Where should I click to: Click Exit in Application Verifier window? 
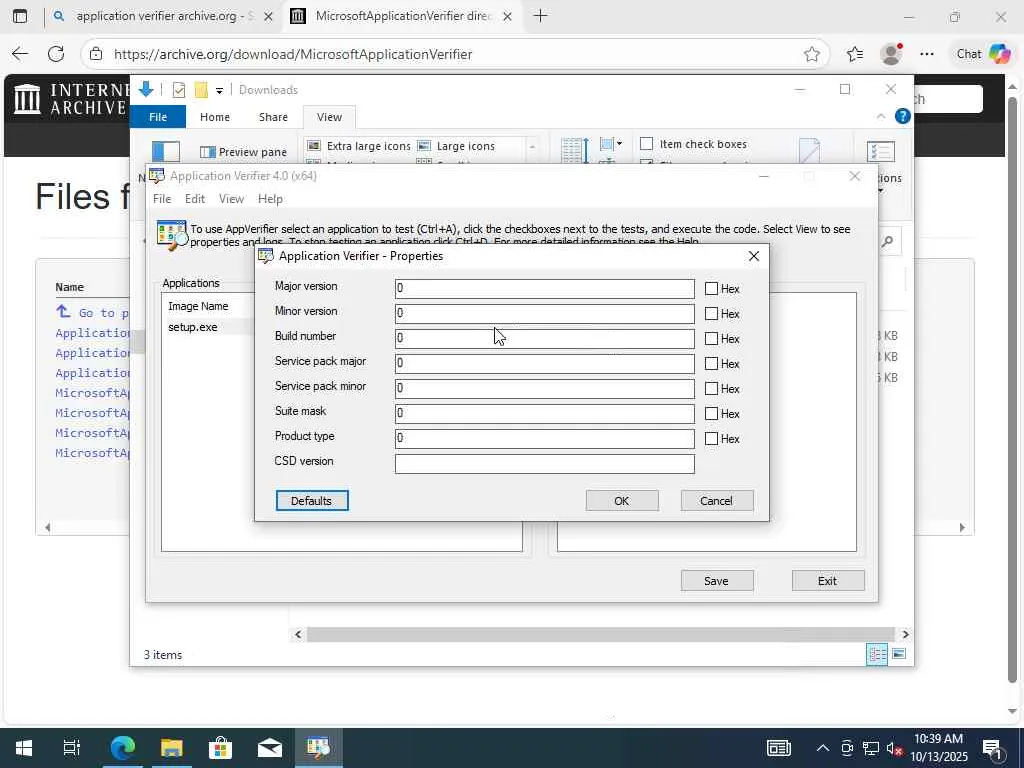click(828, 581)
